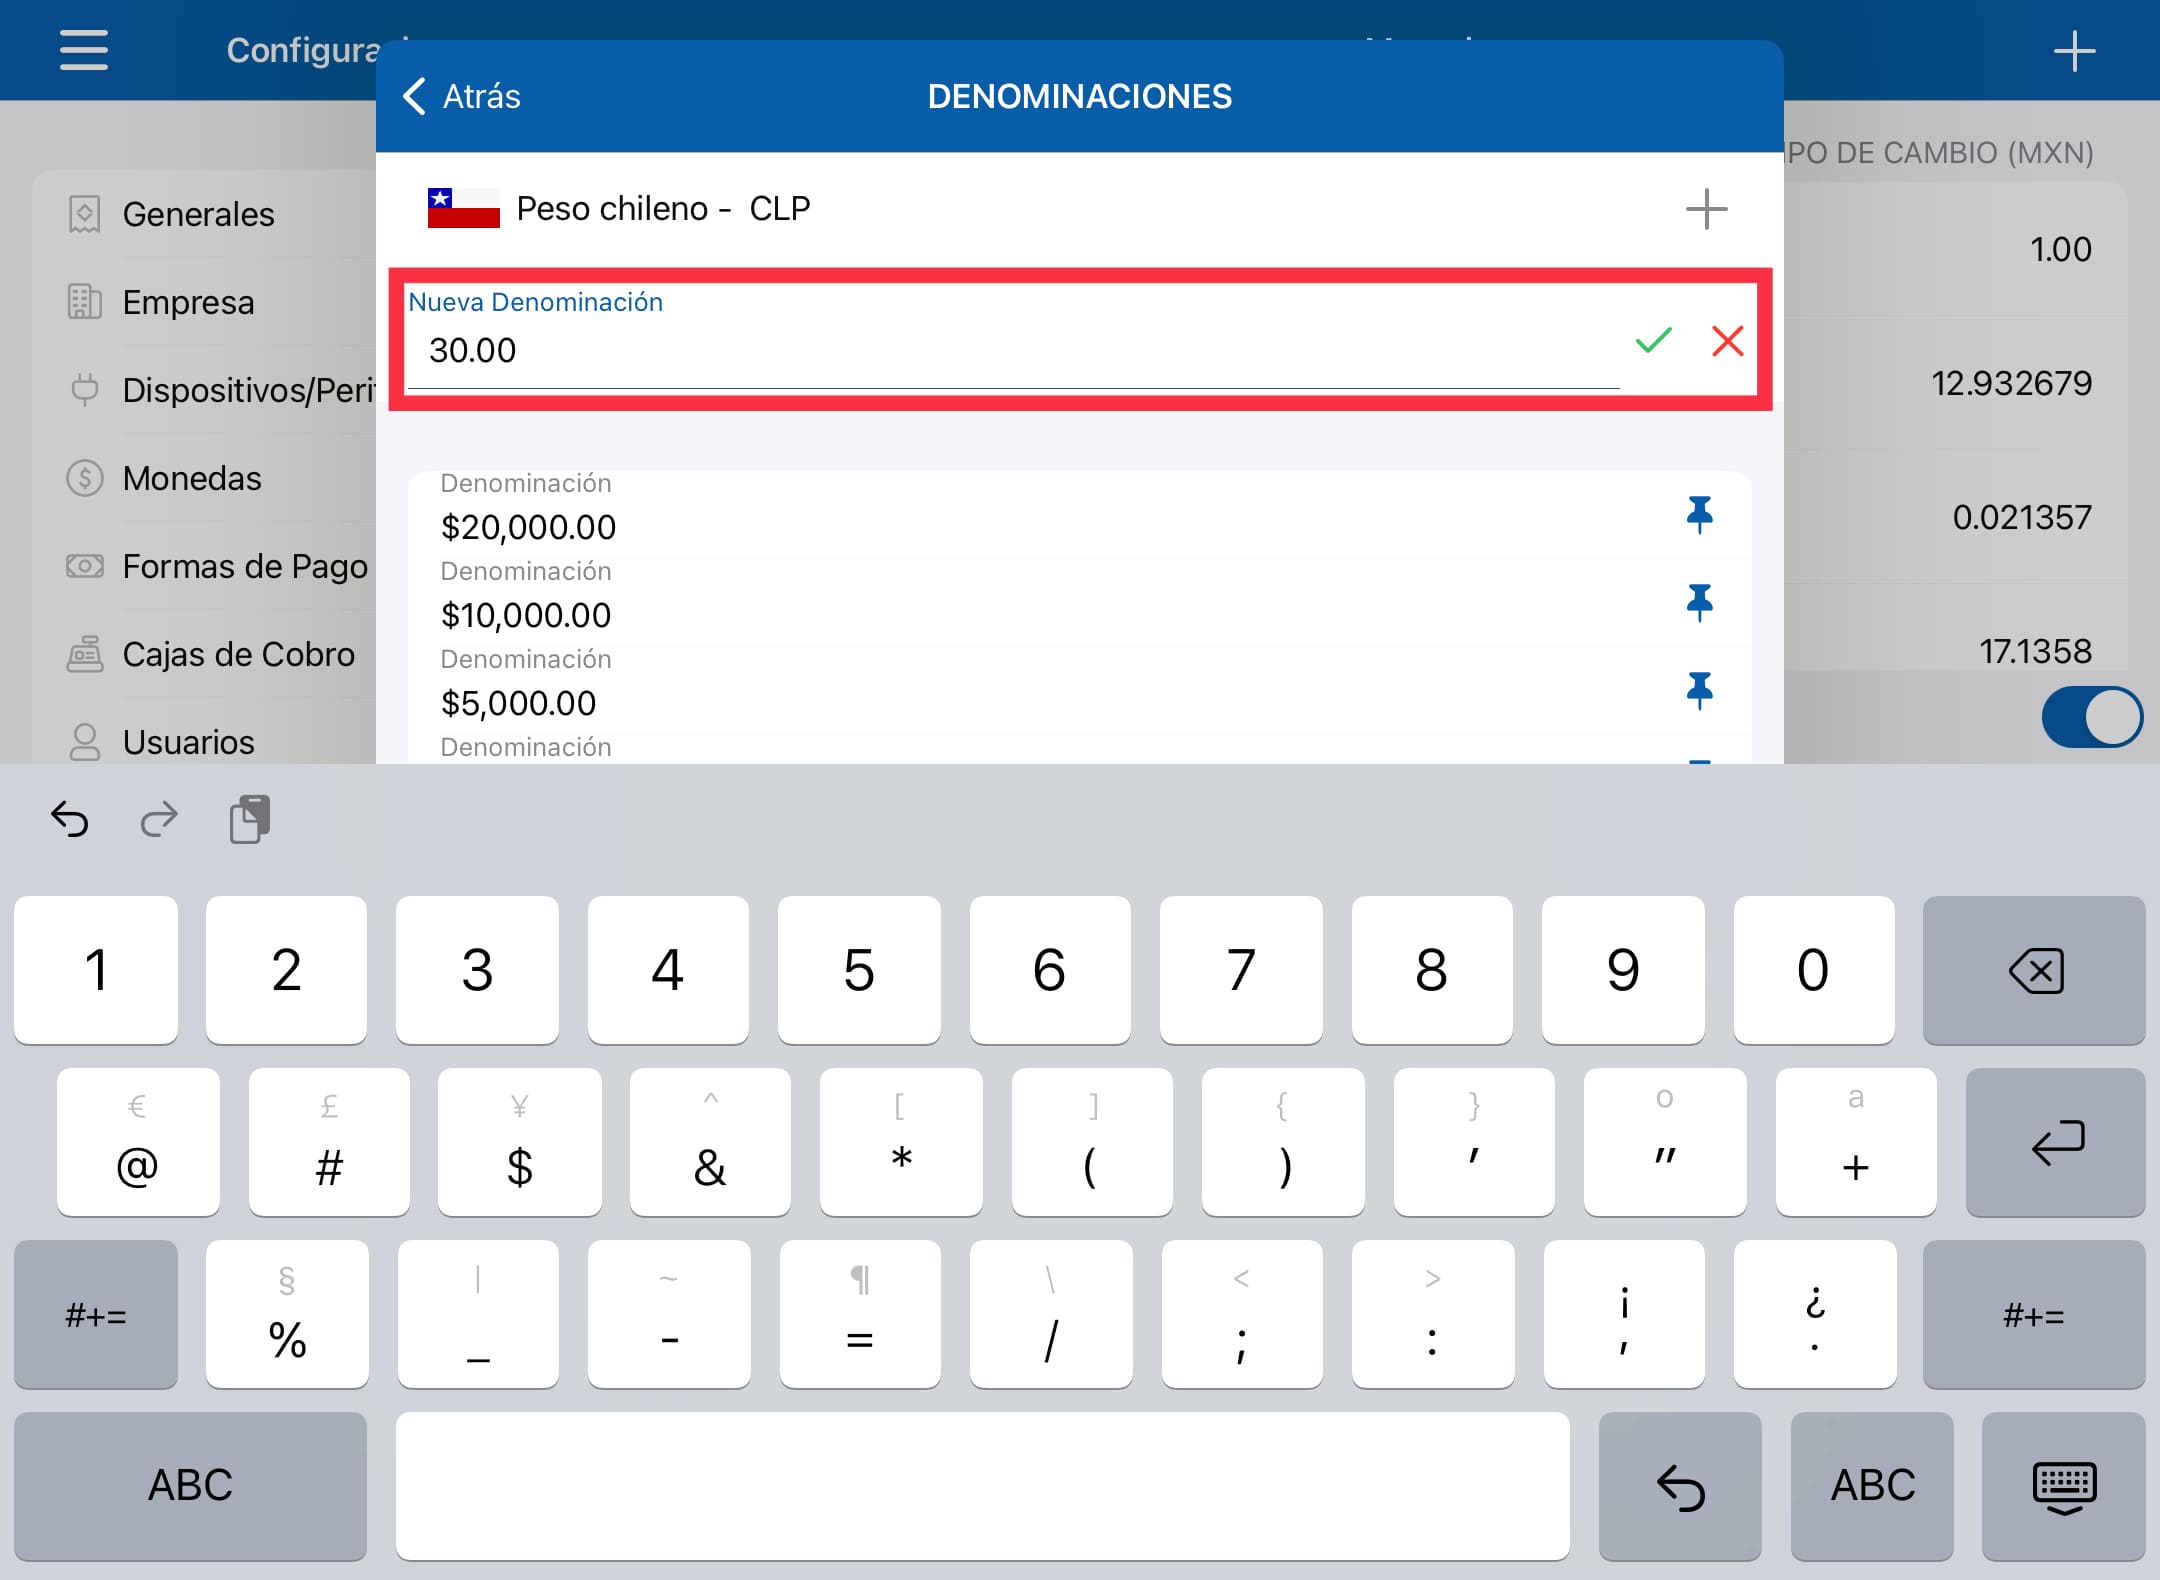Tap the % key on the keyboard
The image size is (2160, 1580).
pyautogui.click(x=287, y=1314)
